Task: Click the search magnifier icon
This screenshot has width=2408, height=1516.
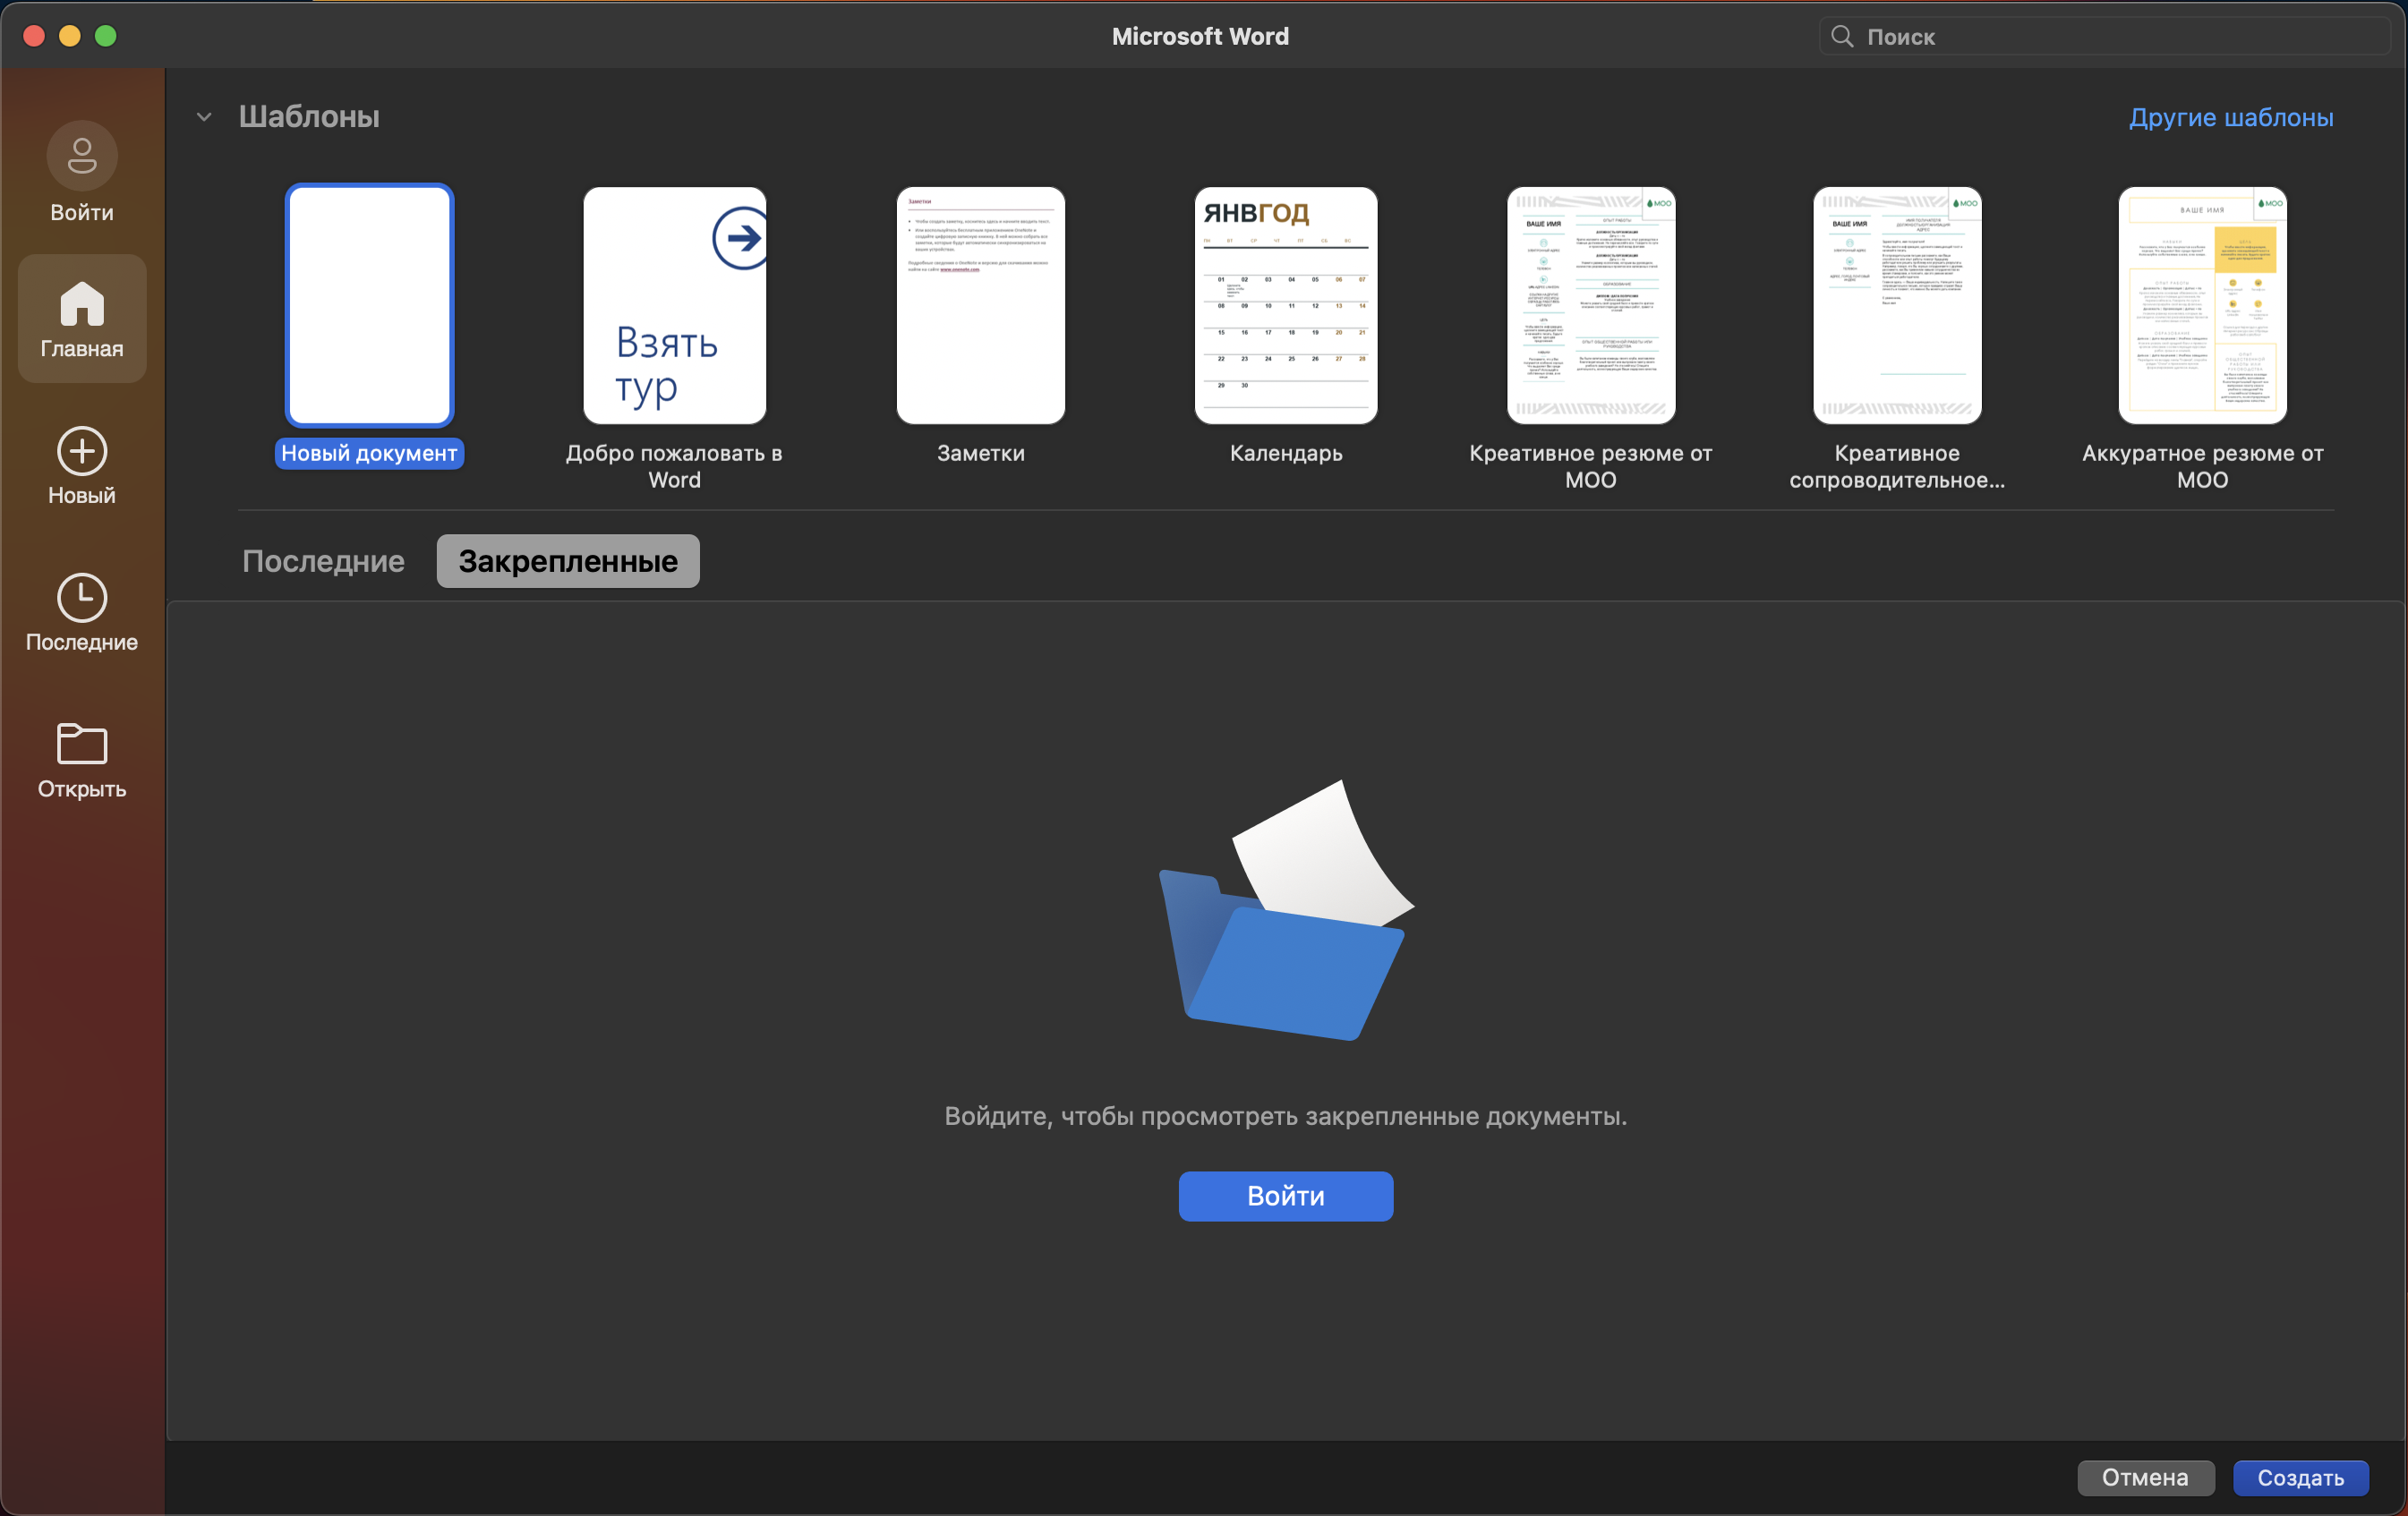Action: pos(1842,37)
